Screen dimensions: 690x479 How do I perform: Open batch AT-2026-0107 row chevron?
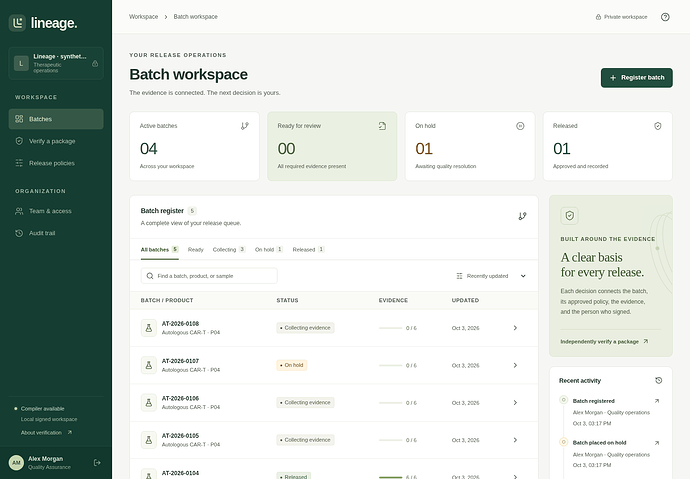515,366
